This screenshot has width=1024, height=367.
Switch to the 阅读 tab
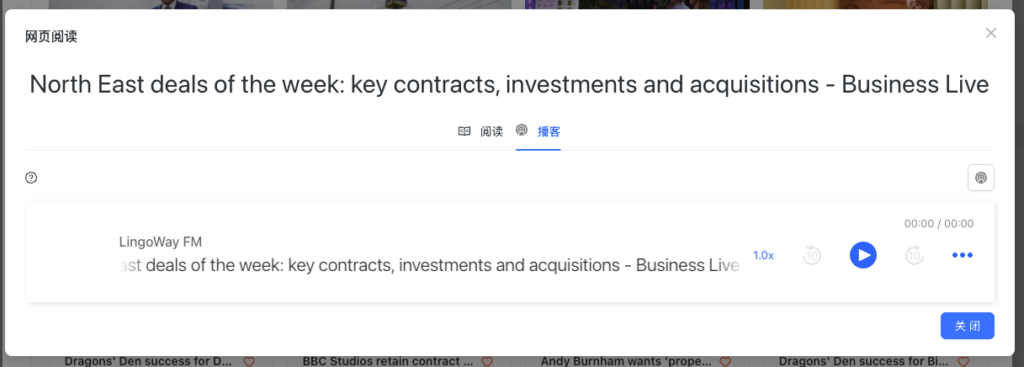click(481, 131)
